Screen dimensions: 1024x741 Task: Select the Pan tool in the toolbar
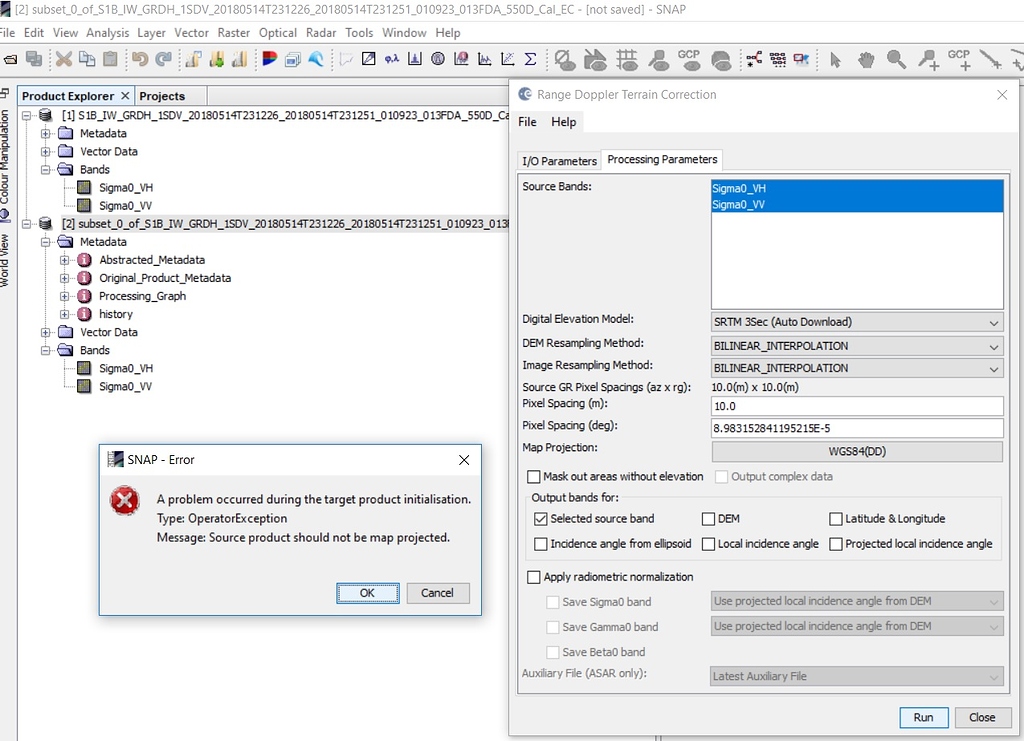click(866, 59)
